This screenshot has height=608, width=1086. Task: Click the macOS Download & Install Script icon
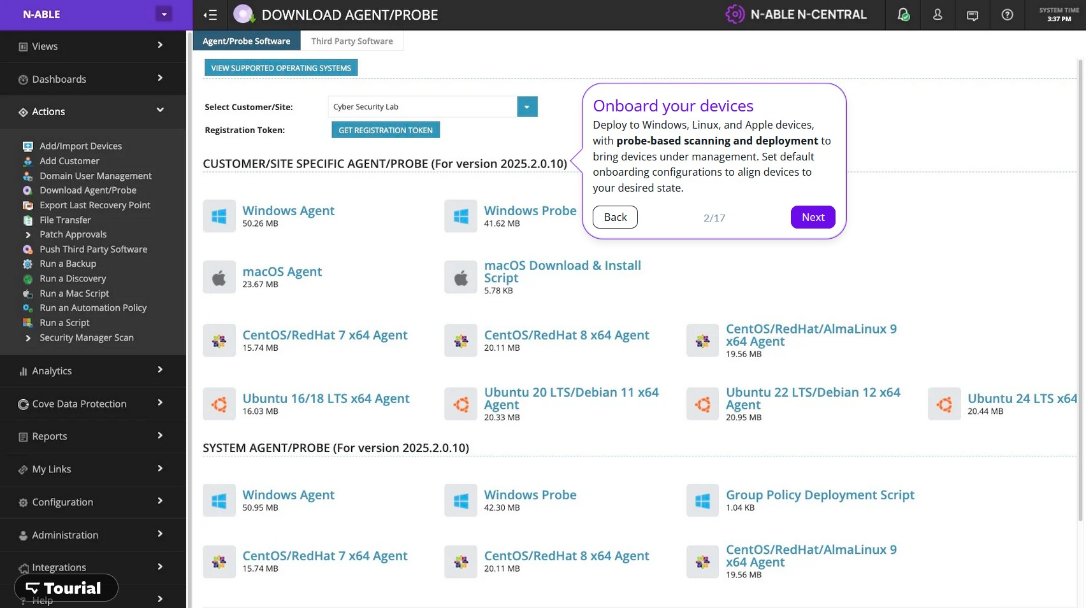tap(461, 278)
